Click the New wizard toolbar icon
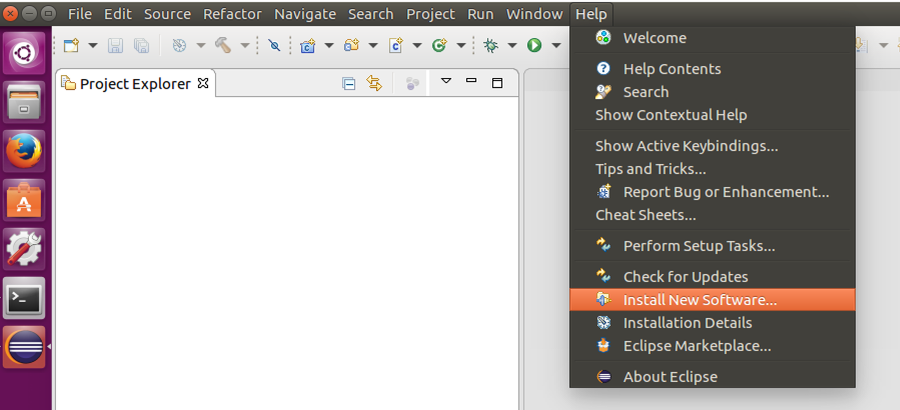Image resolution: width=900 pixels, height=410 pixels. (71, 45)
